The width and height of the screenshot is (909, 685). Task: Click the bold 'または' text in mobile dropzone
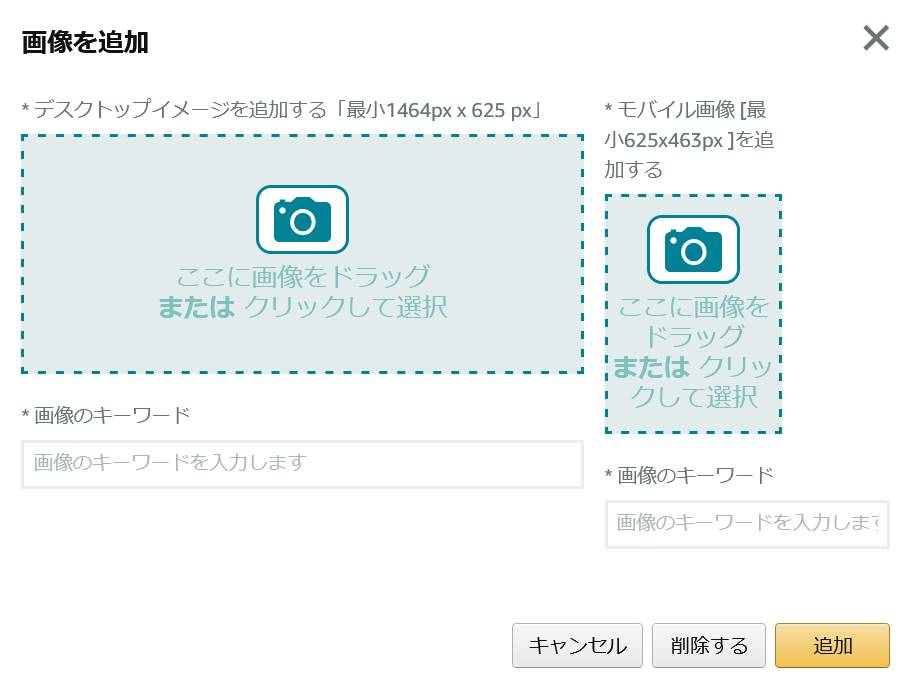tap(650, 367)
